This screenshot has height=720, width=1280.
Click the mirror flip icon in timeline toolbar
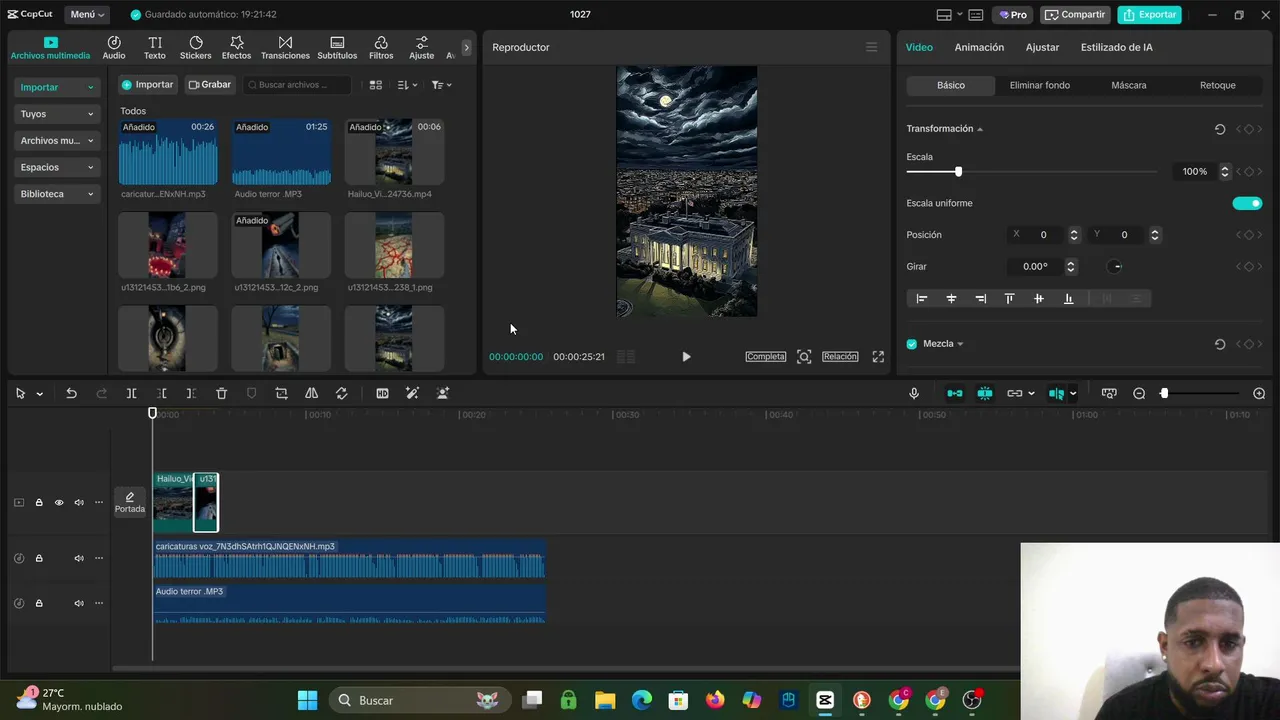click(x=311, y=394)
